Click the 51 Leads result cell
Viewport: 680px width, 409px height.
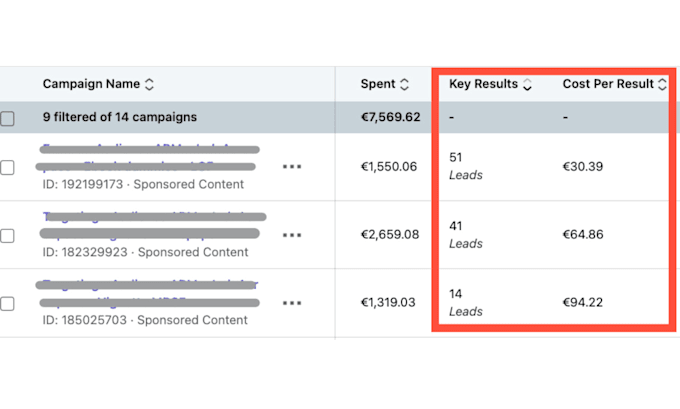pos(465,166)
